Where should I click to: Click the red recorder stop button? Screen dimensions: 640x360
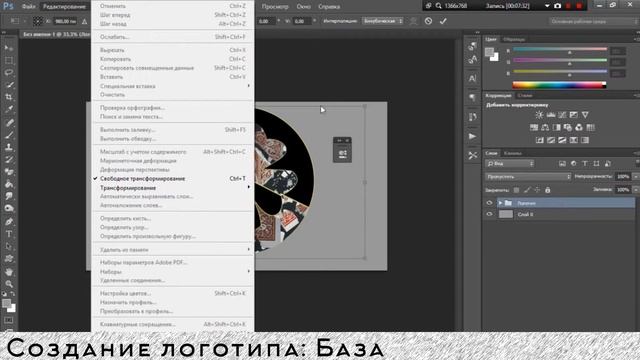click(x=579, y=6)
